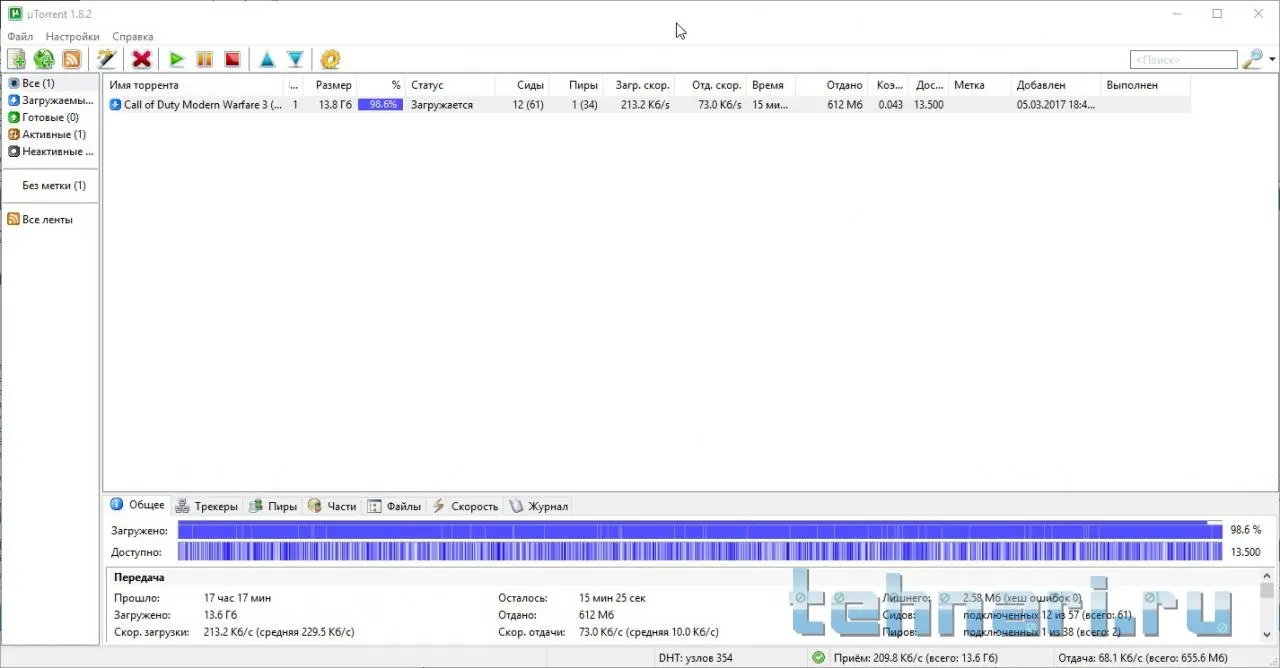Sort by Пиры column header
The height and width of the screenshot is (668, 1280).
575,85
